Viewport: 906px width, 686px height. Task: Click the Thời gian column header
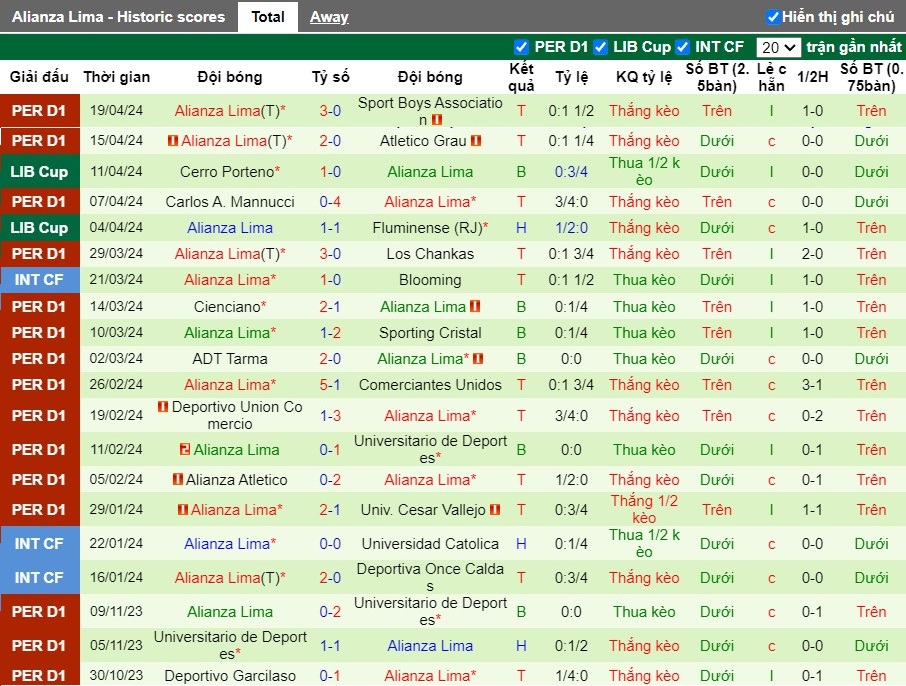tap(117, 77)
